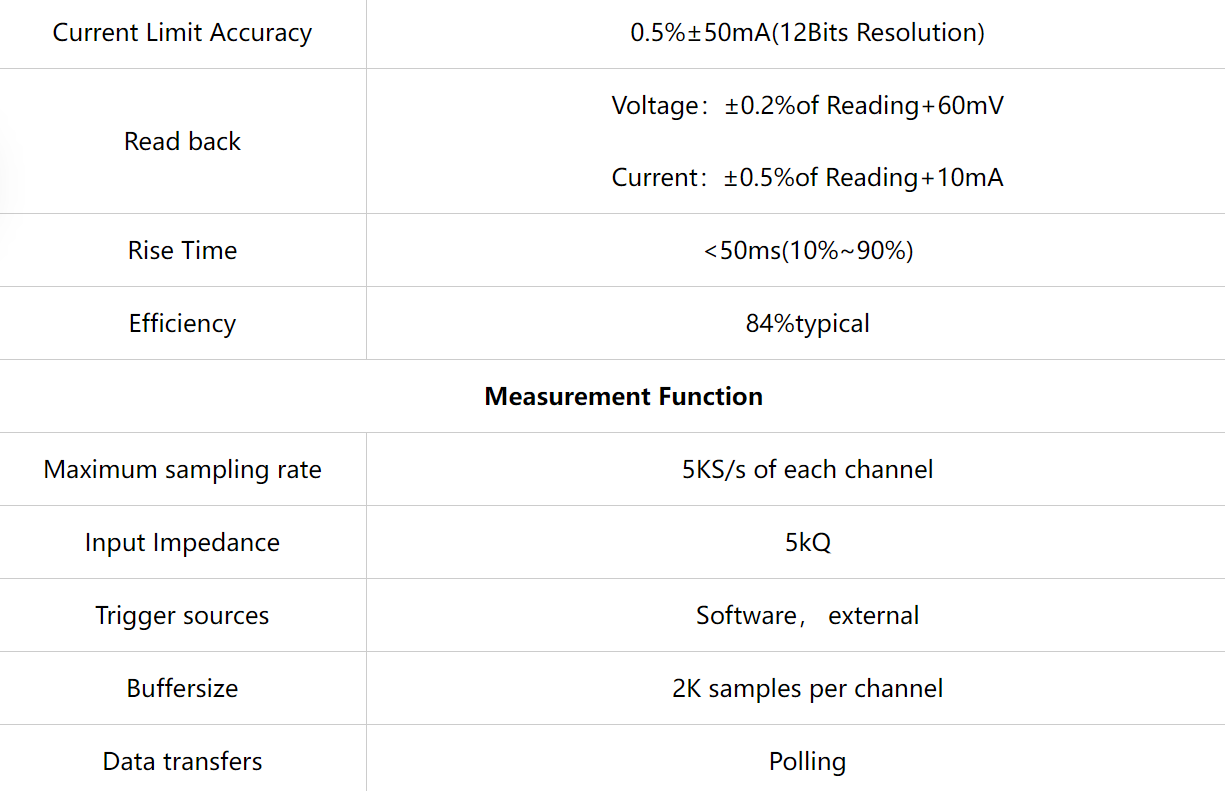Click the Data transfers label
This screenshot has width=1225, height=791.
click(x=182, y=761)
